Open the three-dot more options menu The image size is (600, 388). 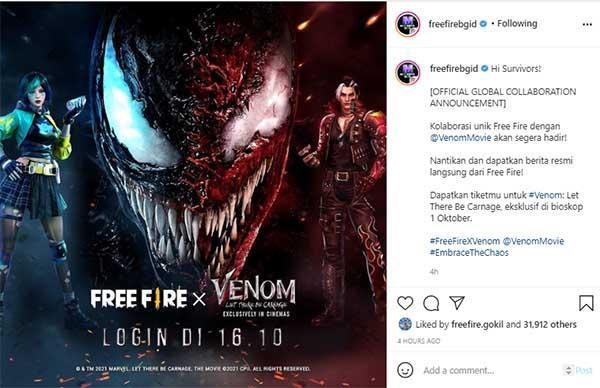pyautogui.click(x=587, y=24)
